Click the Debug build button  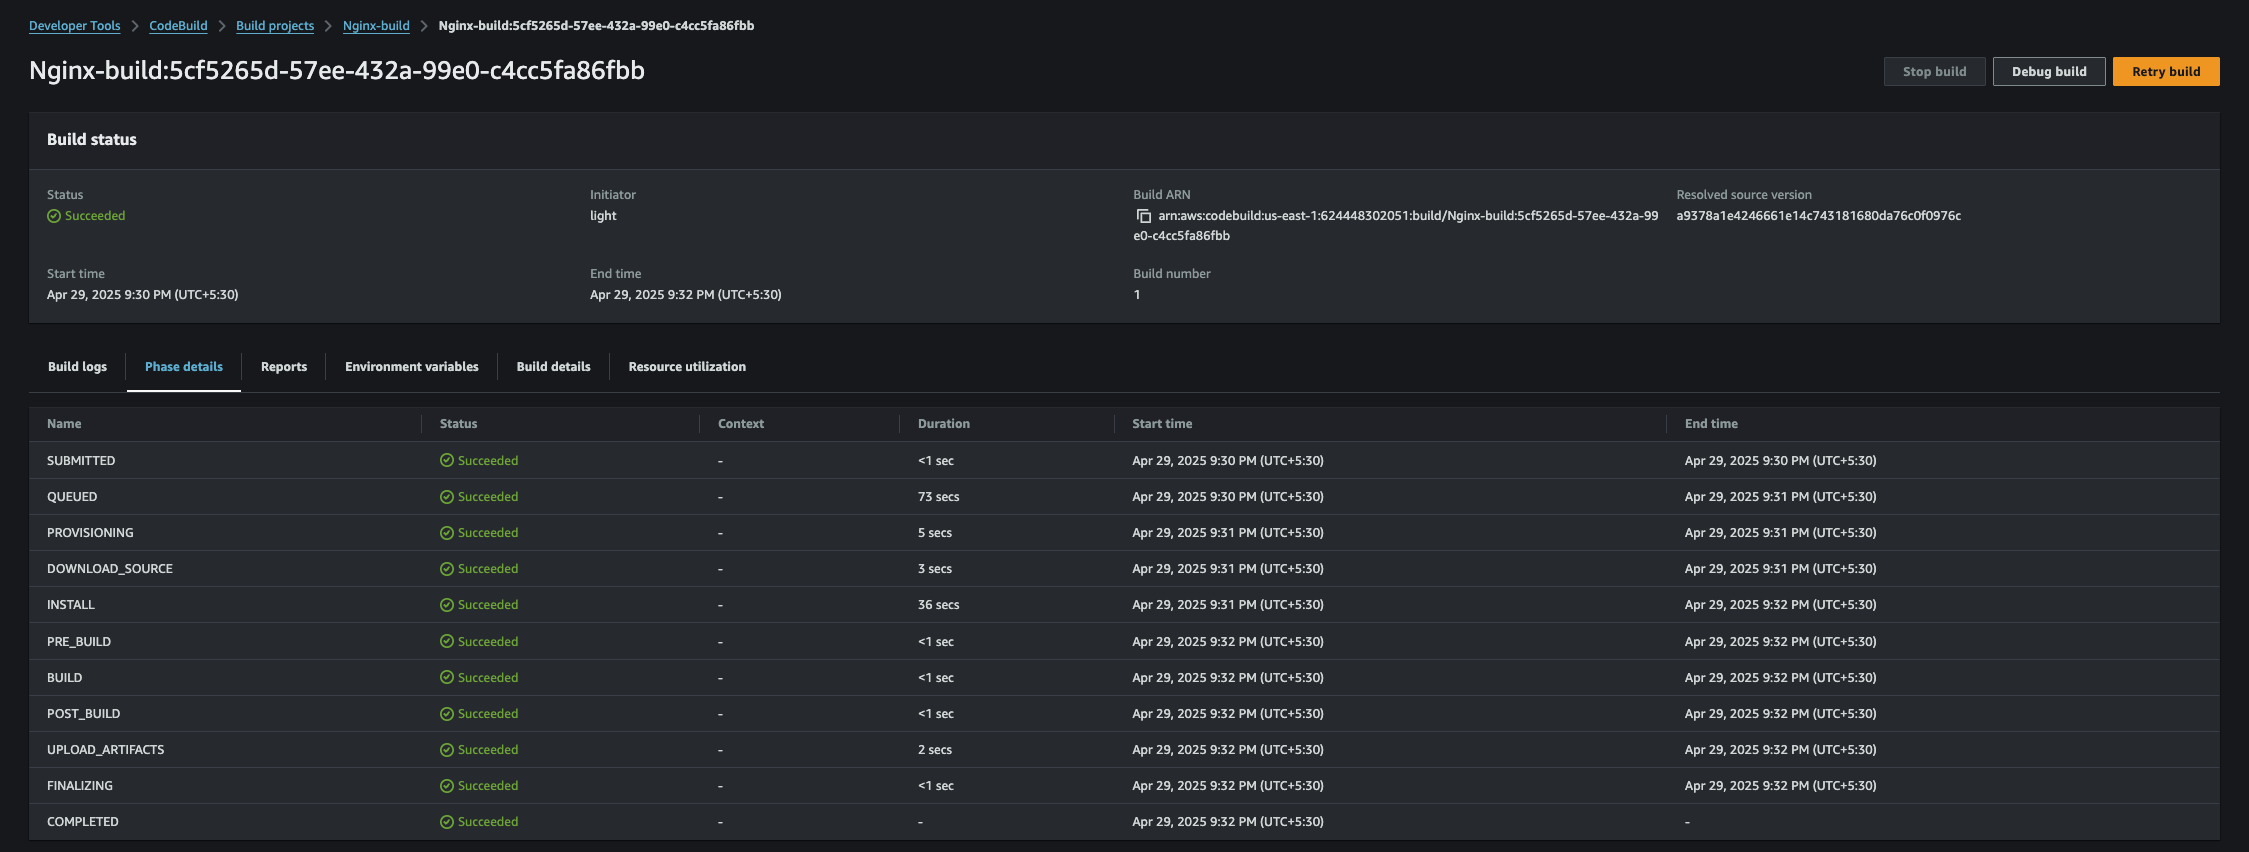[2049, 72]
